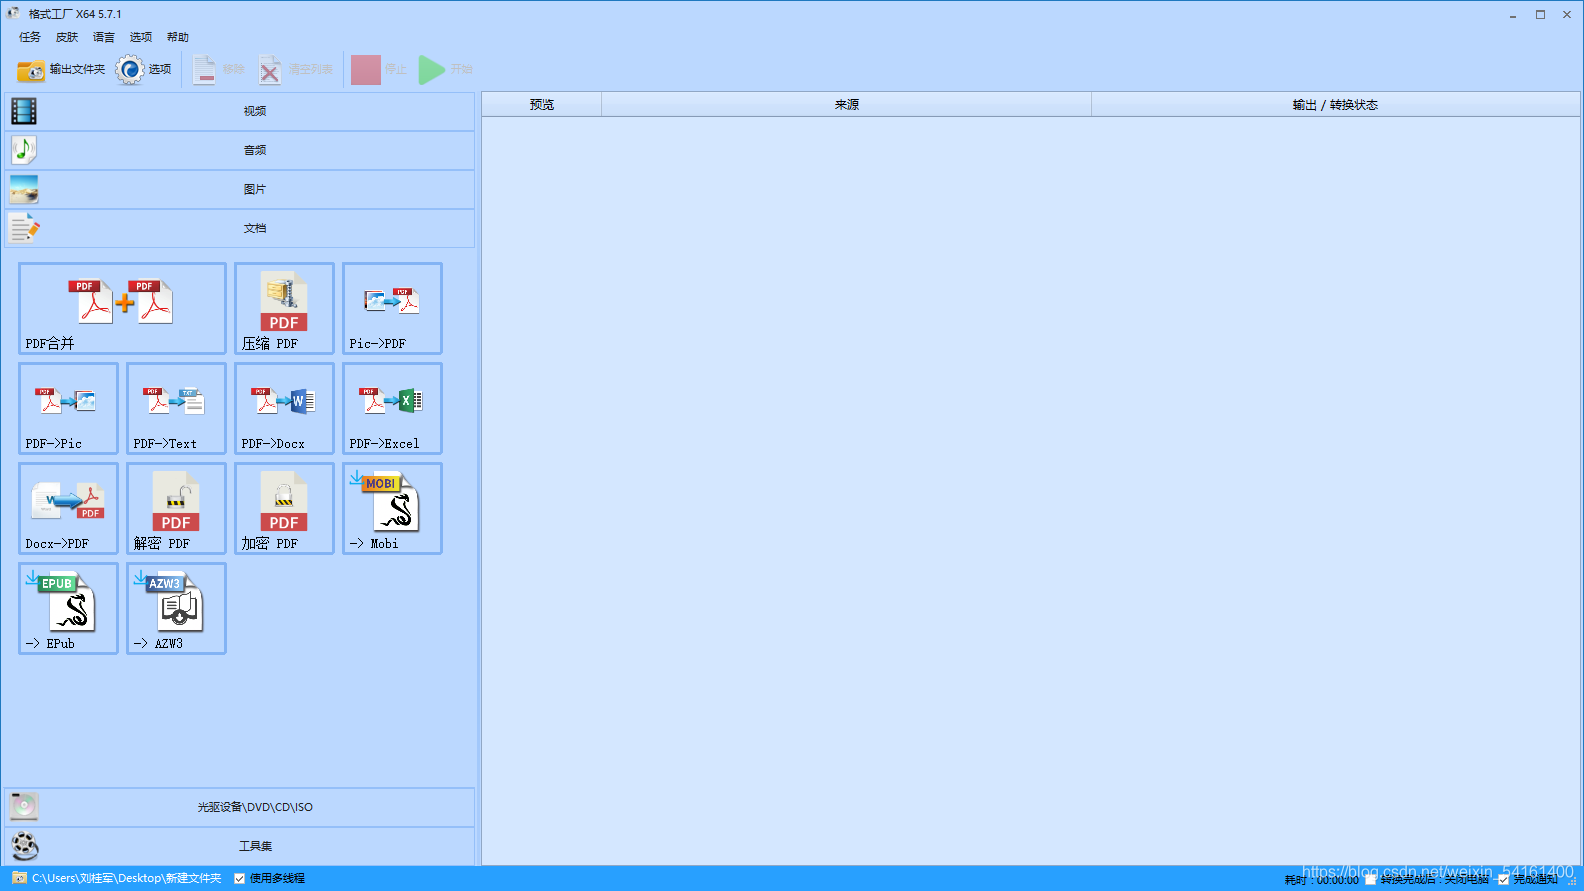Open the 皮肤 skin menu
Viewport: 1584px width, 891px height.
click(67, 37)
